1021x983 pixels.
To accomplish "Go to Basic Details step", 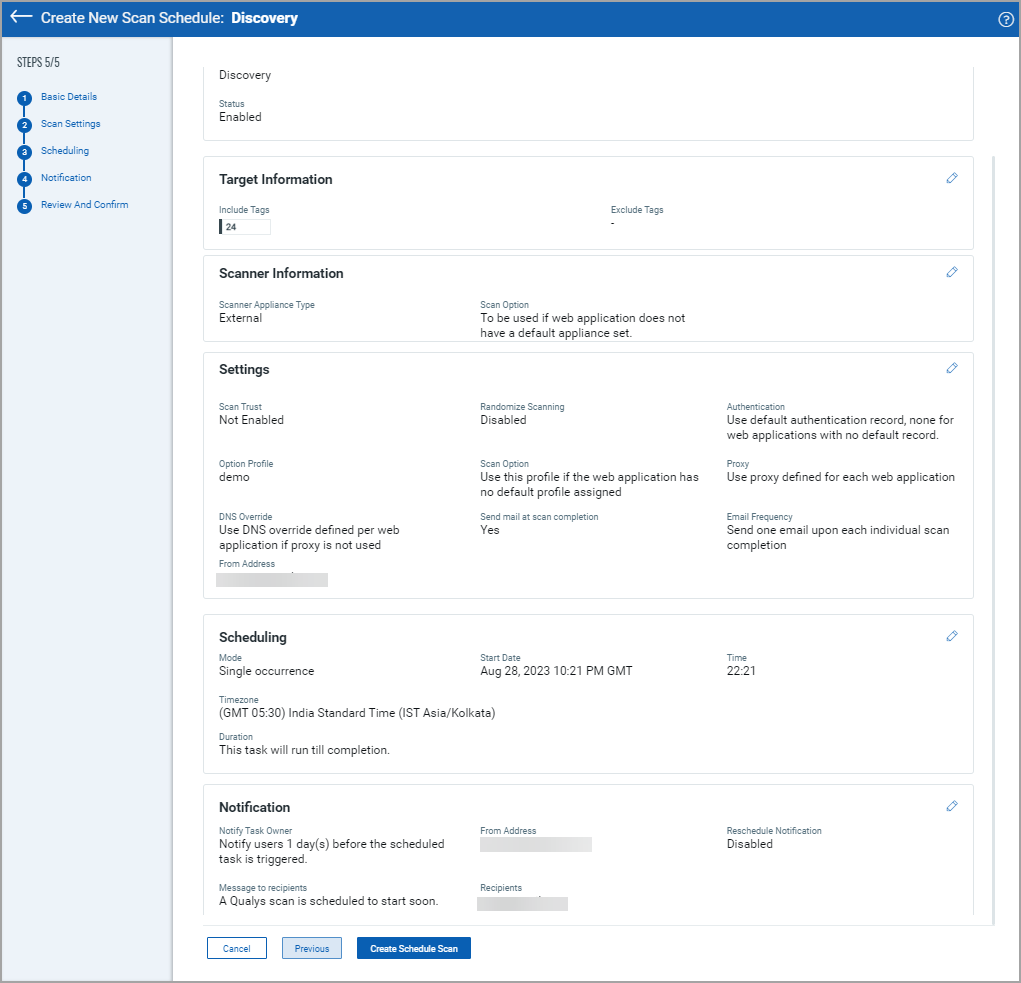I will pyautogui.click(x=69, y=97).
